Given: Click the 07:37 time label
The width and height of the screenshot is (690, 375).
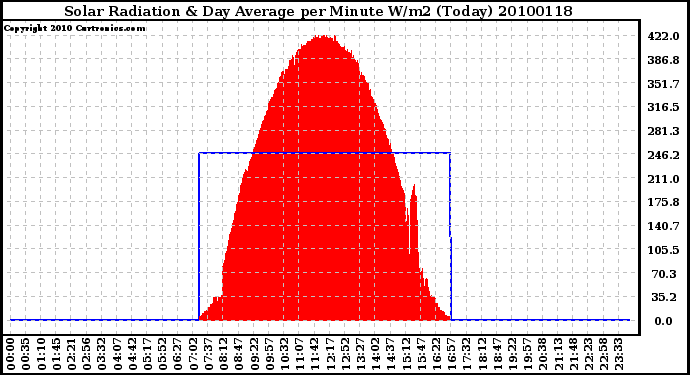Looking at the screenshot, I should point(208,354).
